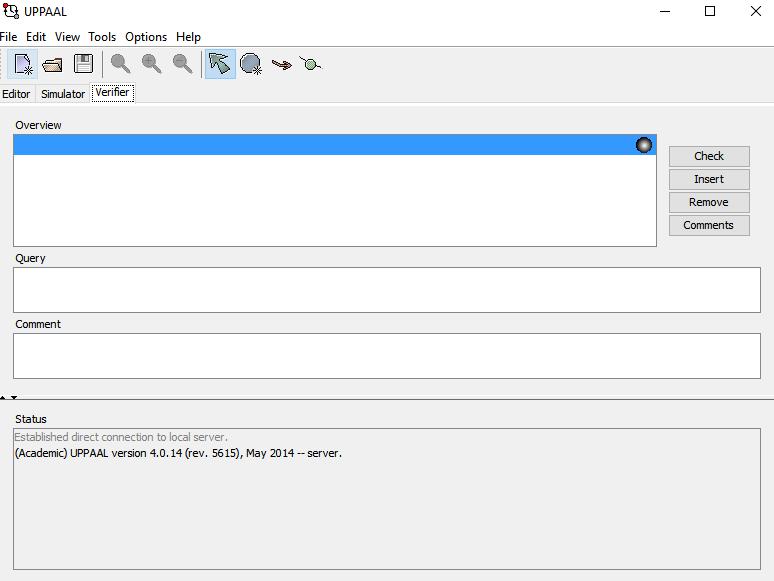This screenshot has width=774, height=581.
Task: Minimize the UPPAAL window
Action: (665, 11)
